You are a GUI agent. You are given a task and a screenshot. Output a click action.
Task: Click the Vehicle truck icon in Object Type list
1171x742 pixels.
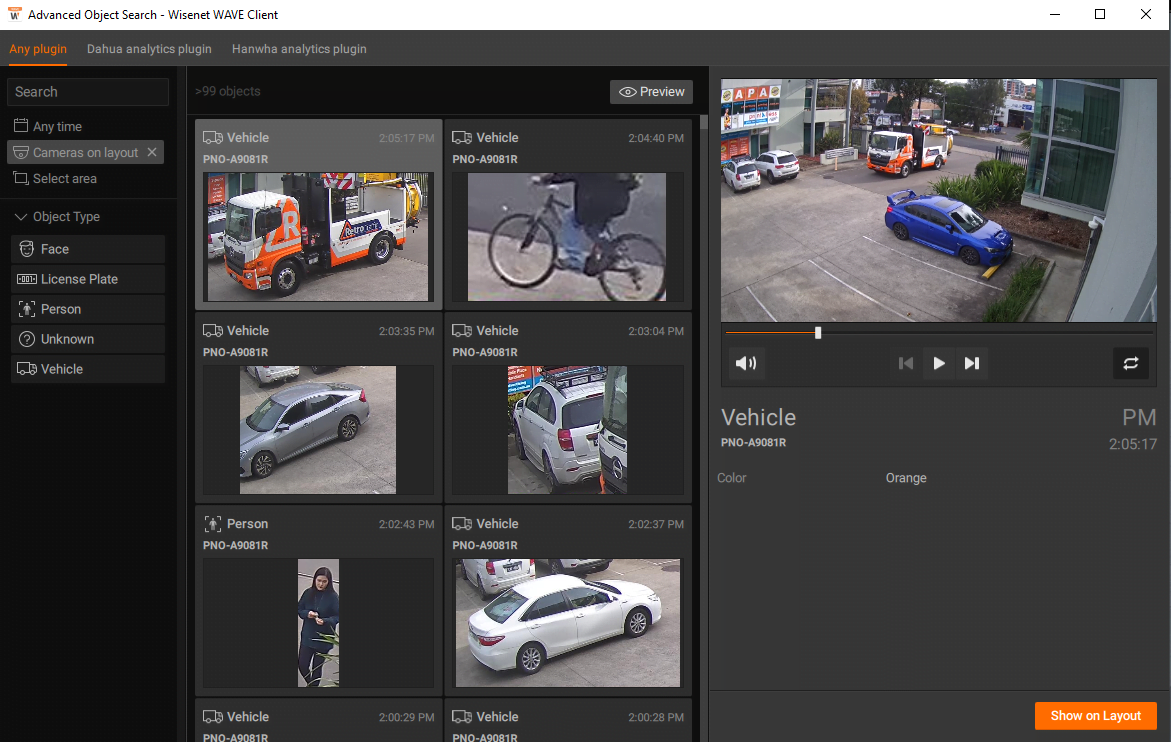pos(27,369)
